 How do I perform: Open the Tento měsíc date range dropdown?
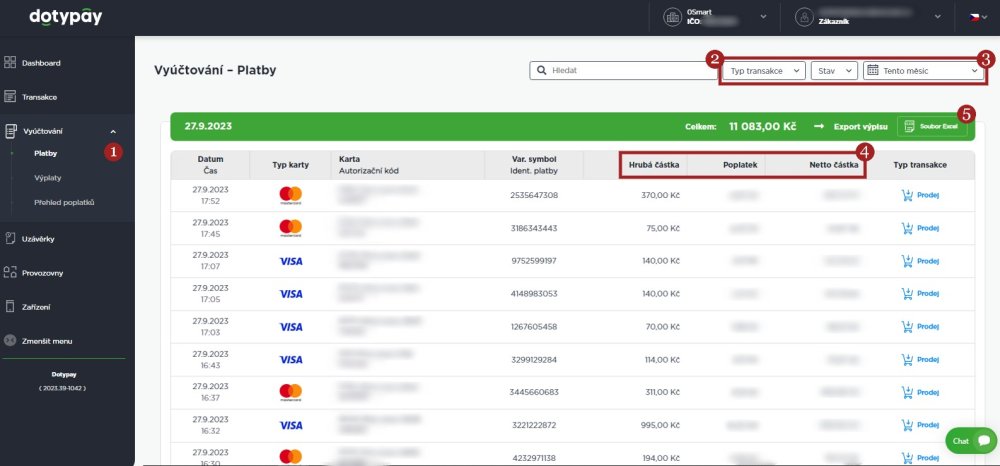pos(923,71)
